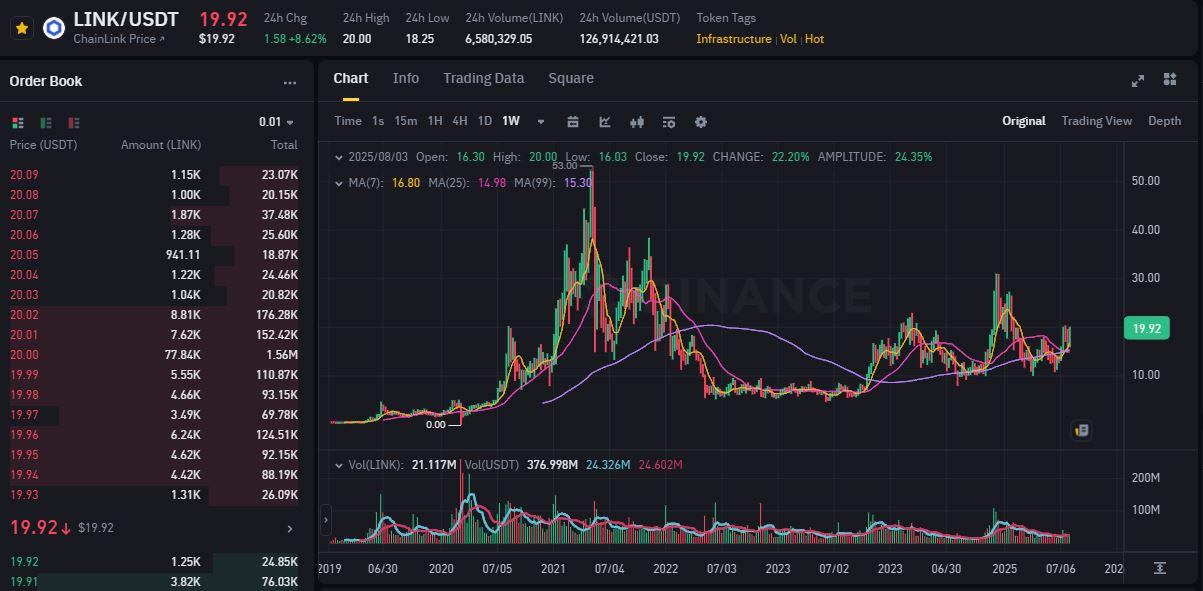Open the calendar date range picker
This screenshot has height=591, width=1203.
(573, 122)
